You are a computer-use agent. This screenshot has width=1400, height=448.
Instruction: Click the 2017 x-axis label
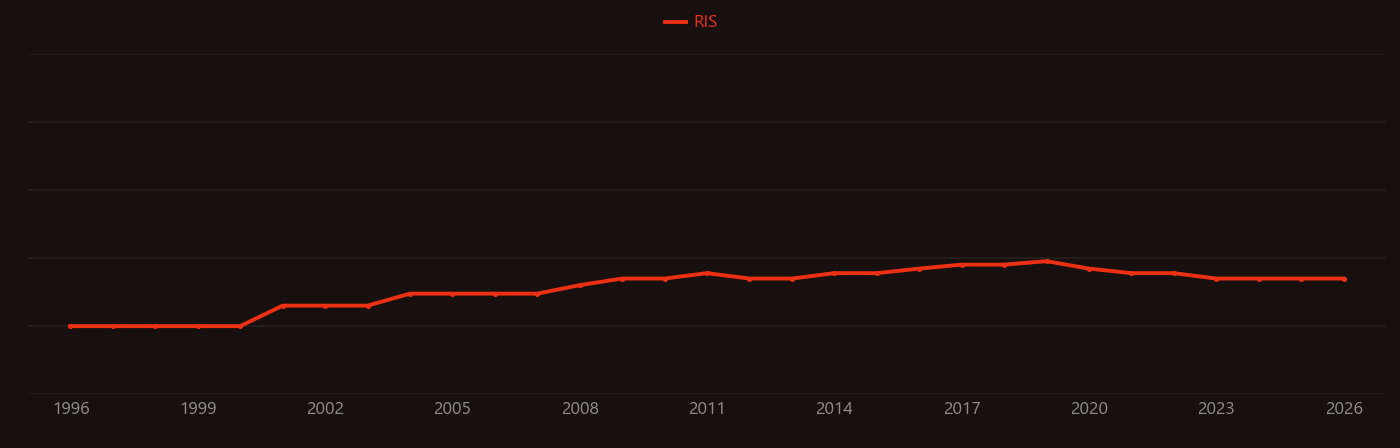tap(962, 409)
